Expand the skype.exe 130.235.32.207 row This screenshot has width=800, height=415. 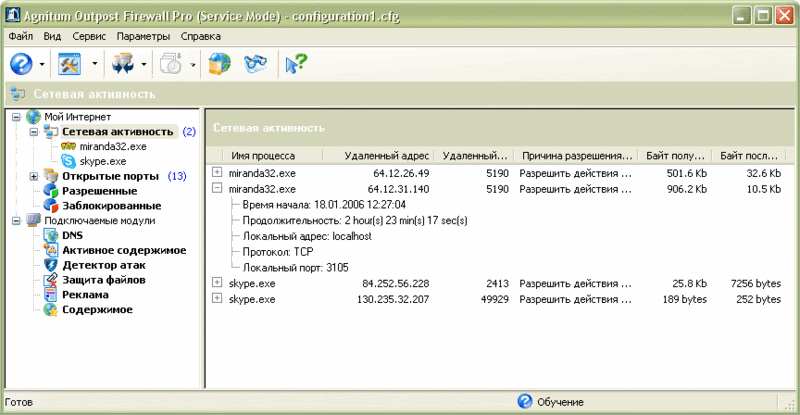[217, 298]
